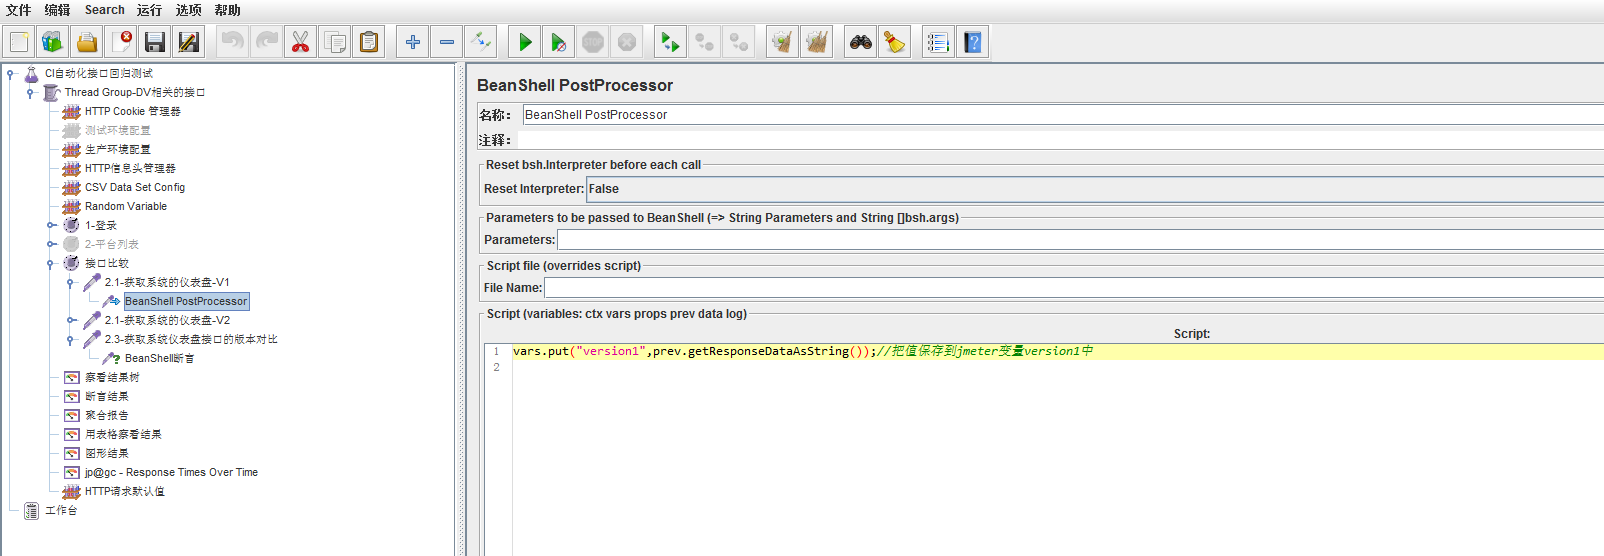
Task: Open the Help question mark icon
Action: tap(972, 42)
